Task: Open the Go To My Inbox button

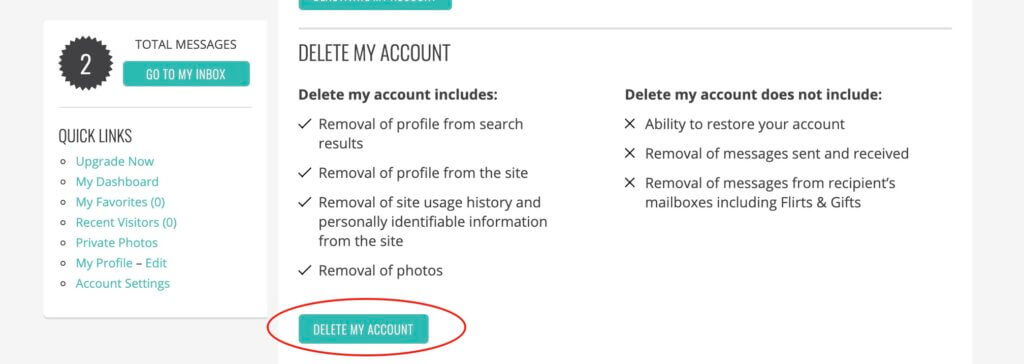Action: [x=186, y=74]
